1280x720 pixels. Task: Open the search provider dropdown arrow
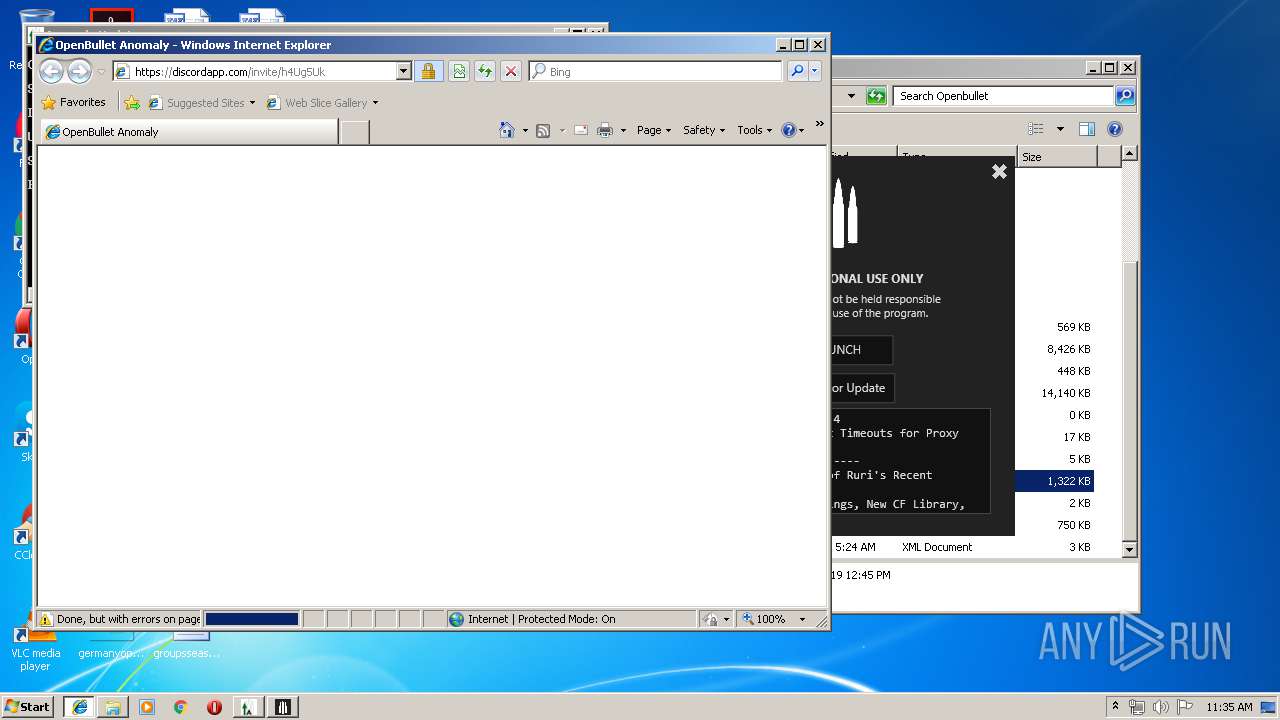coord(815,71)
